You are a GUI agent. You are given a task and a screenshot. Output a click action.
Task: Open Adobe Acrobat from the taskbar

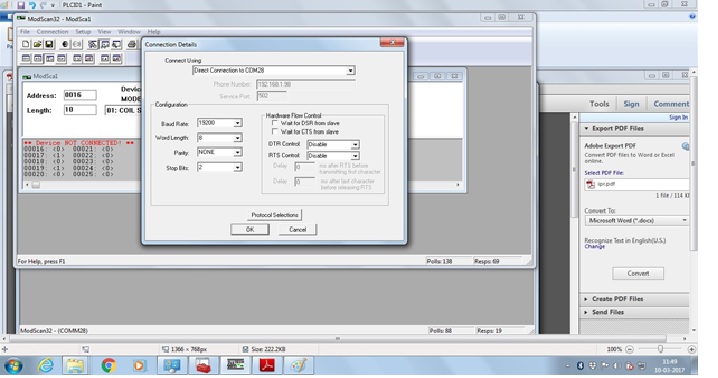pyautogui.click(x=267, y=365)
